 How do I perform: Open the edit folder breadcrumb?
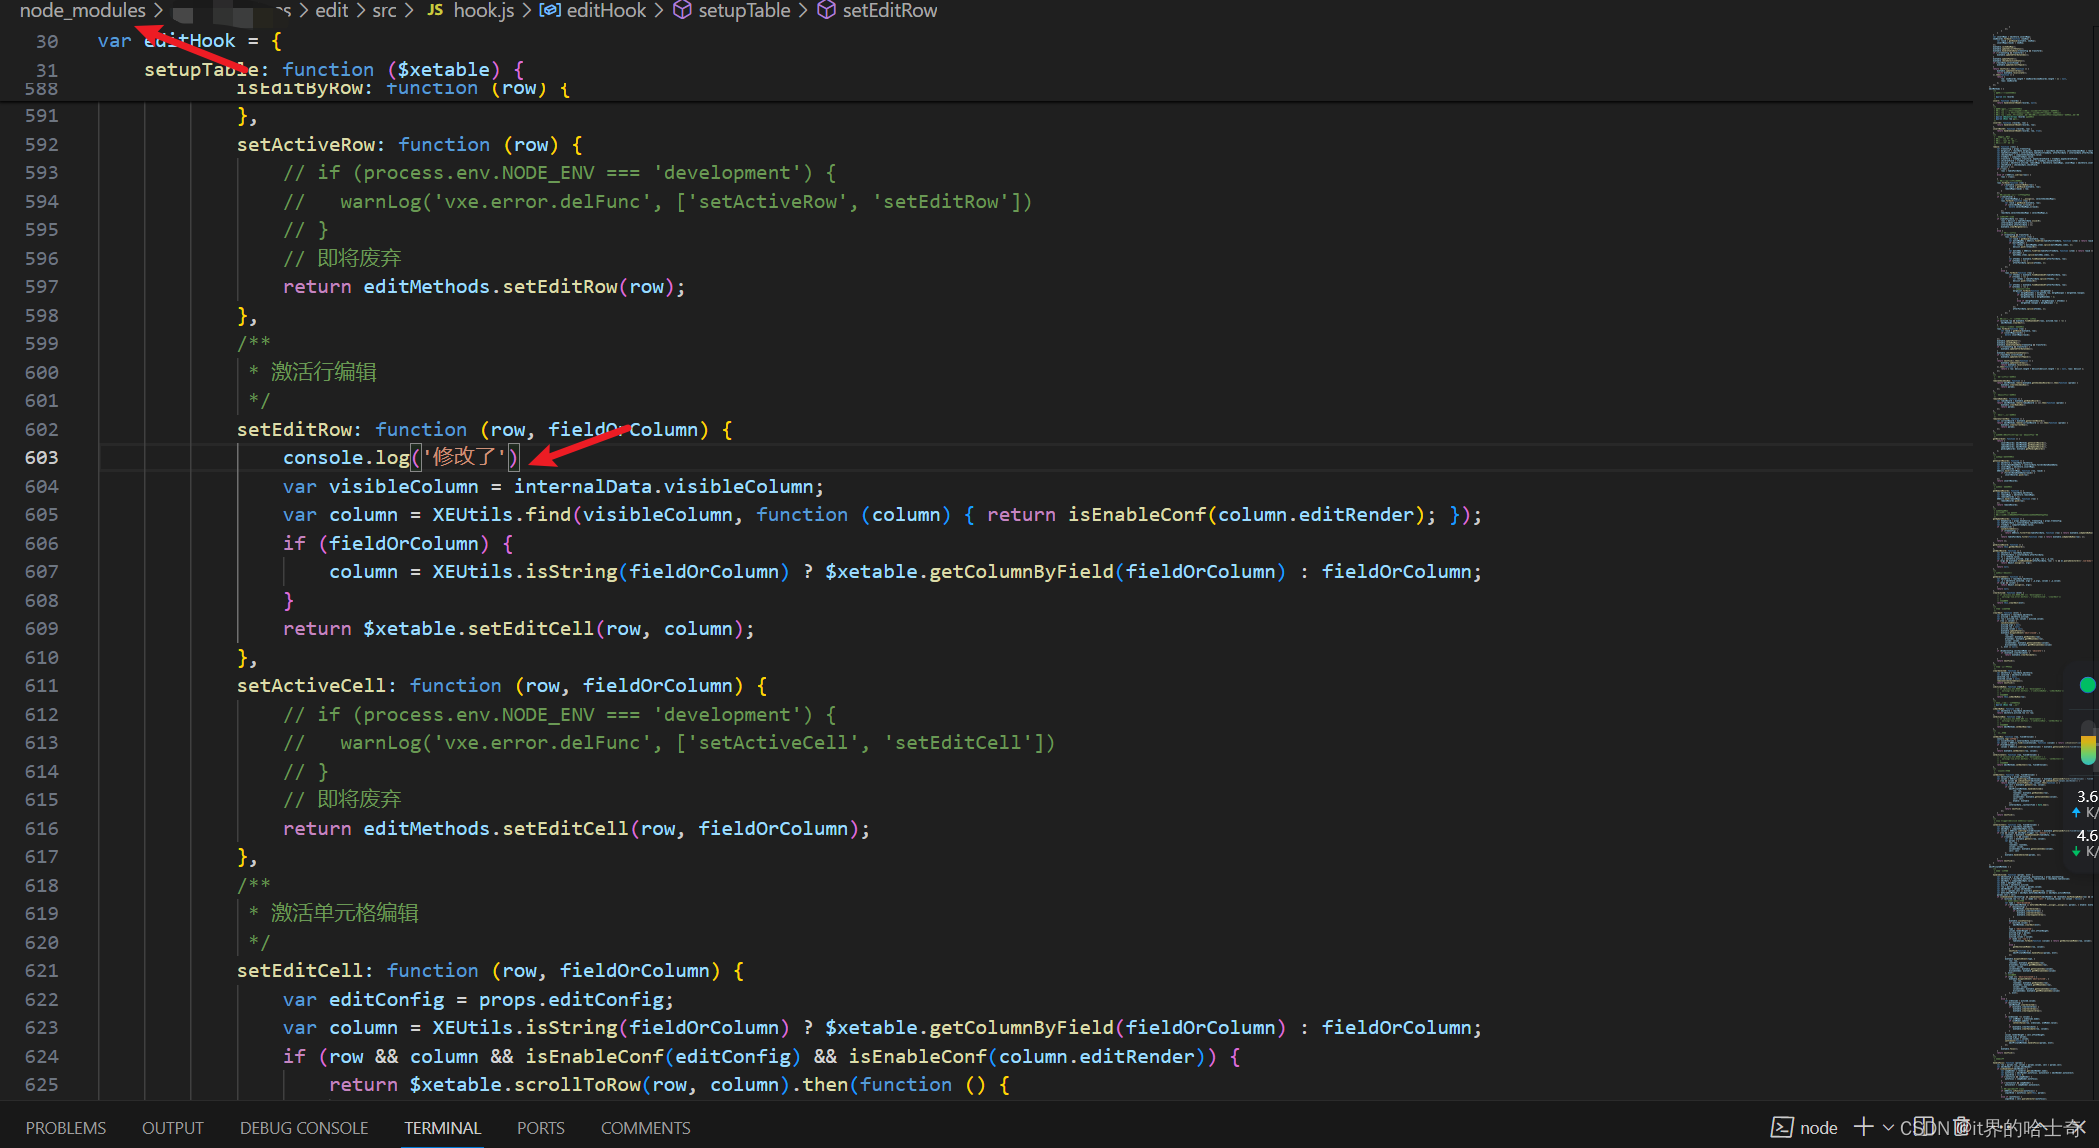click(332, 10)
